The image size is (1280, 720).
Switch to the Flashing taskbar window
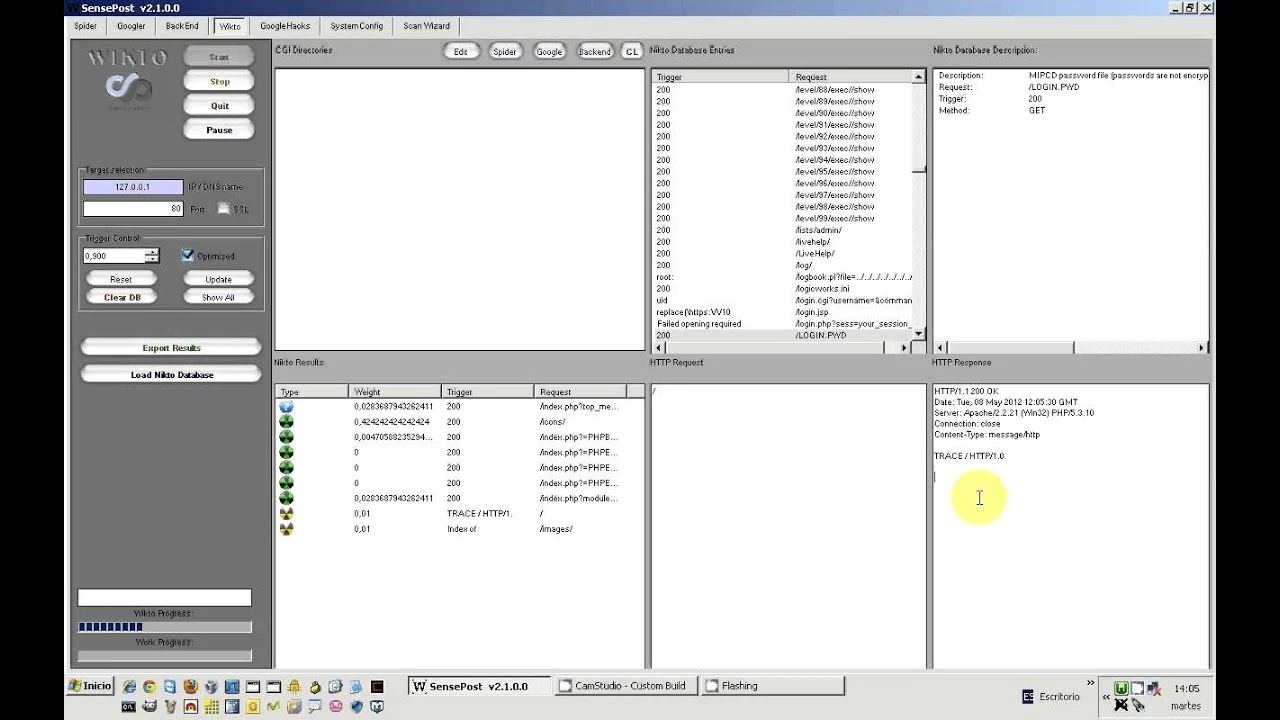point(773,686)
